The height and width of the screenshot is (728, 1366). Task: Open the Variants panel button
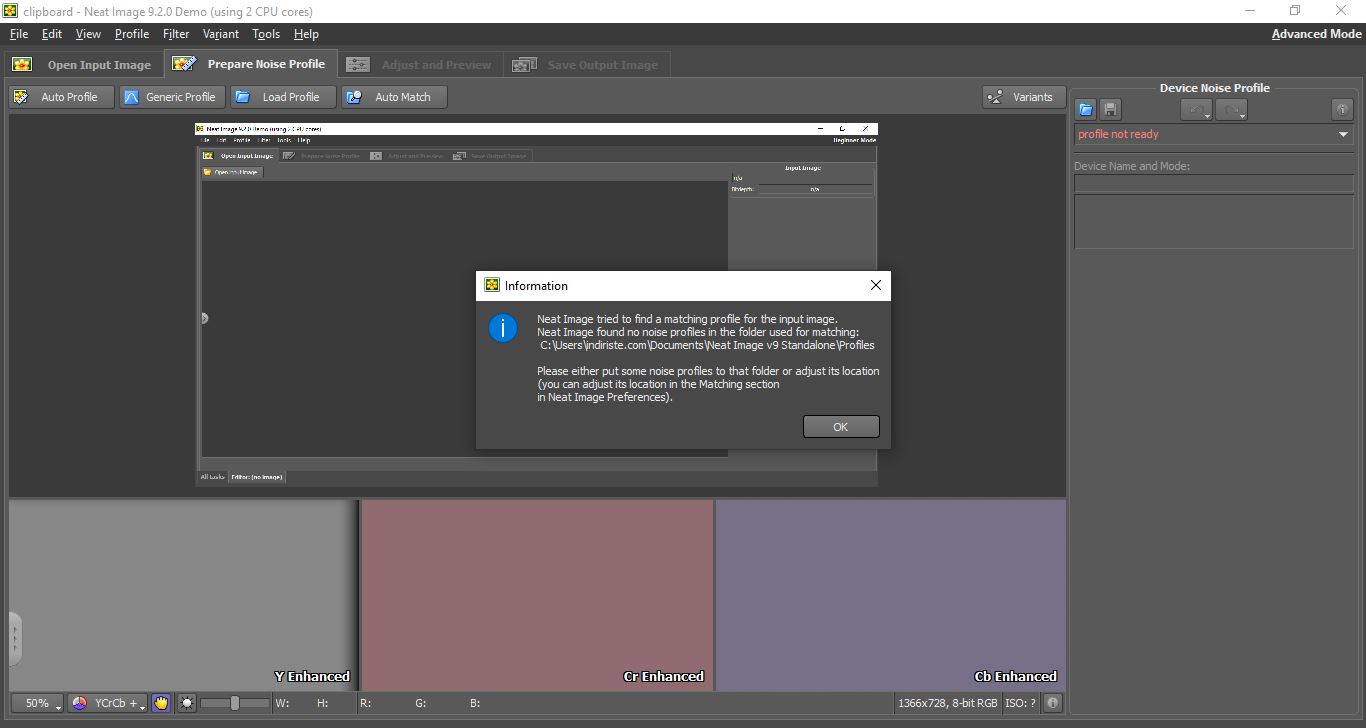pos(1022,97)
